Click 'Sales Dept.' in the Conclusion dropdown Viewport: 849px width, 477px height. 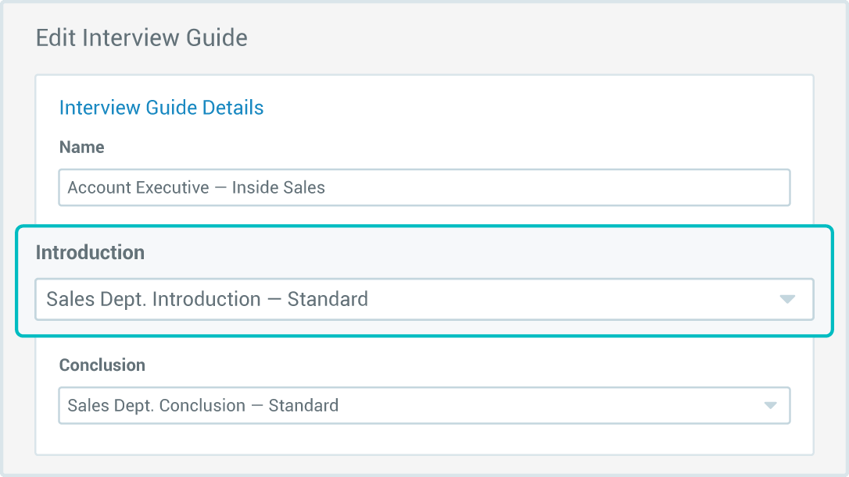(105, 406)
